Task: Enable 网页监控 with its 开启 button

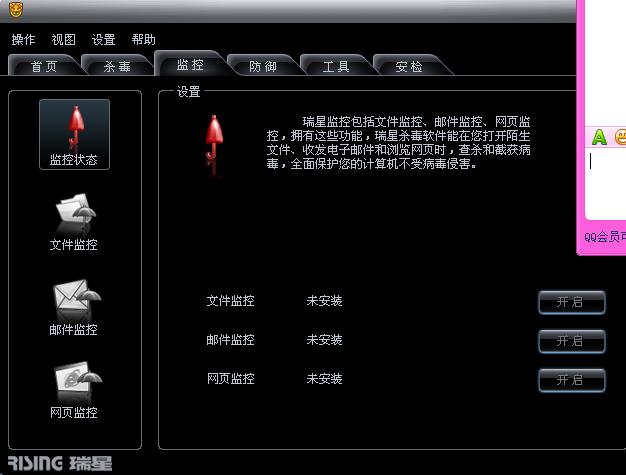Action: [572, 380]
